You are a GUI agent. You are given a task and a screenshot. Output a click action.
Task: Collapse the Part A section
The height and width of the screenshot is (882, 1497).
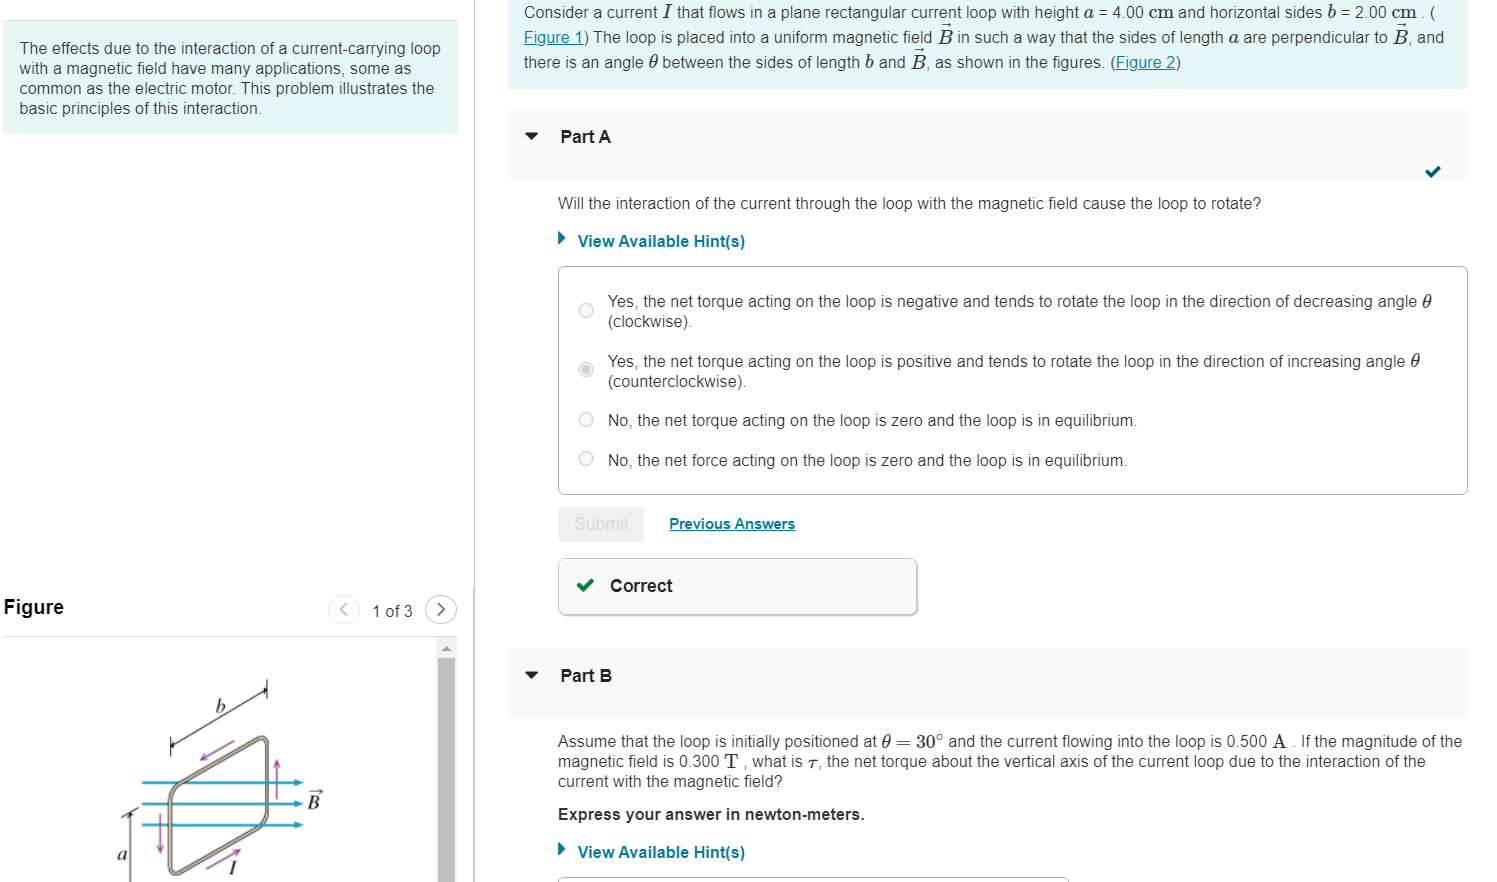point(531,137)
